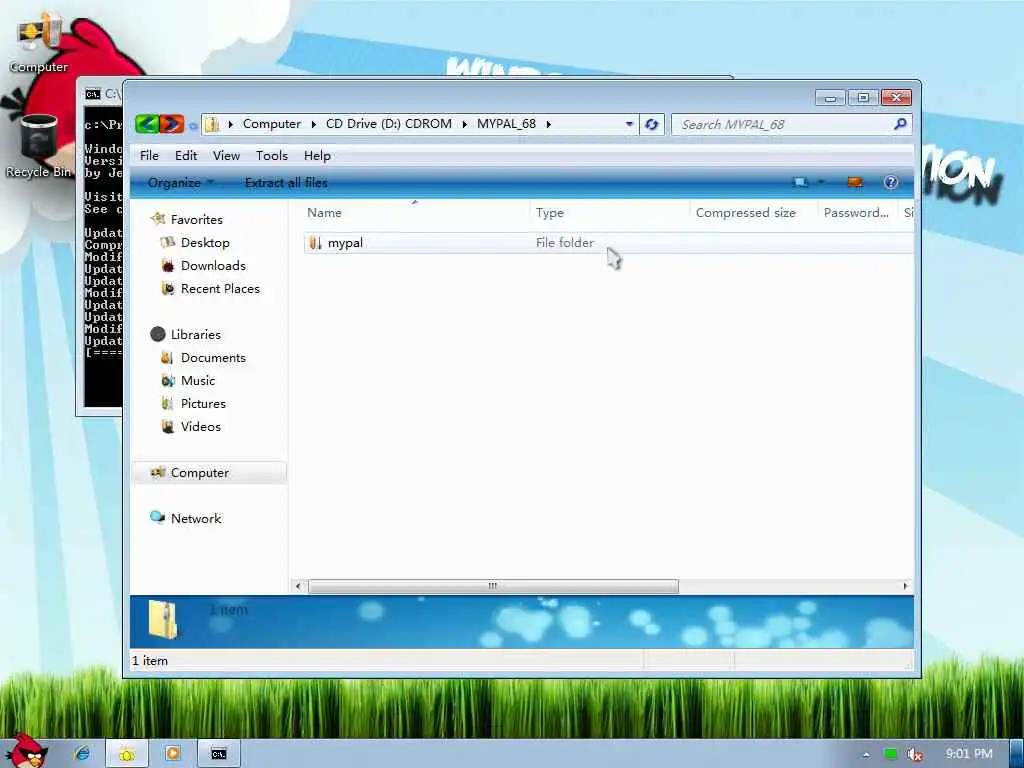
Task: Expand the arrow after MYPAL_68 in the breadcrumb
Action: [x=549, y=124]
